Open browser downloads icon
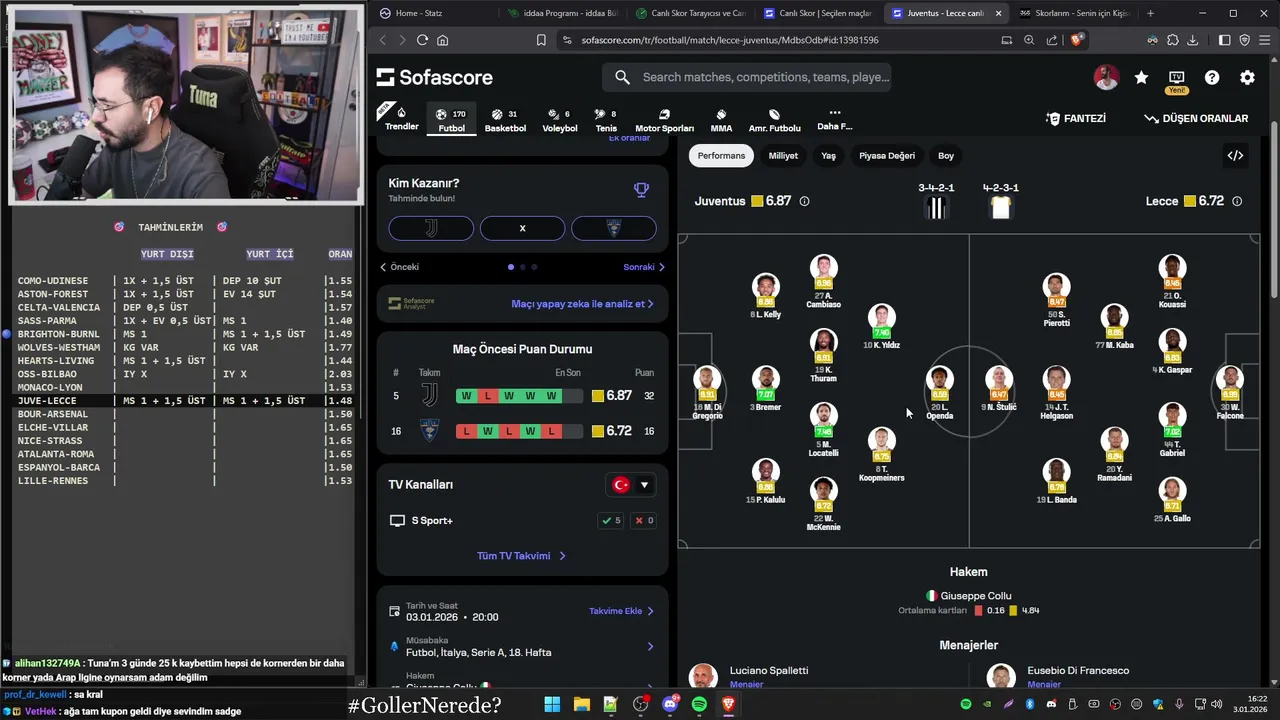This screenshot has height=720, width=1280. pyautogui.click(x=1192, y=40)
